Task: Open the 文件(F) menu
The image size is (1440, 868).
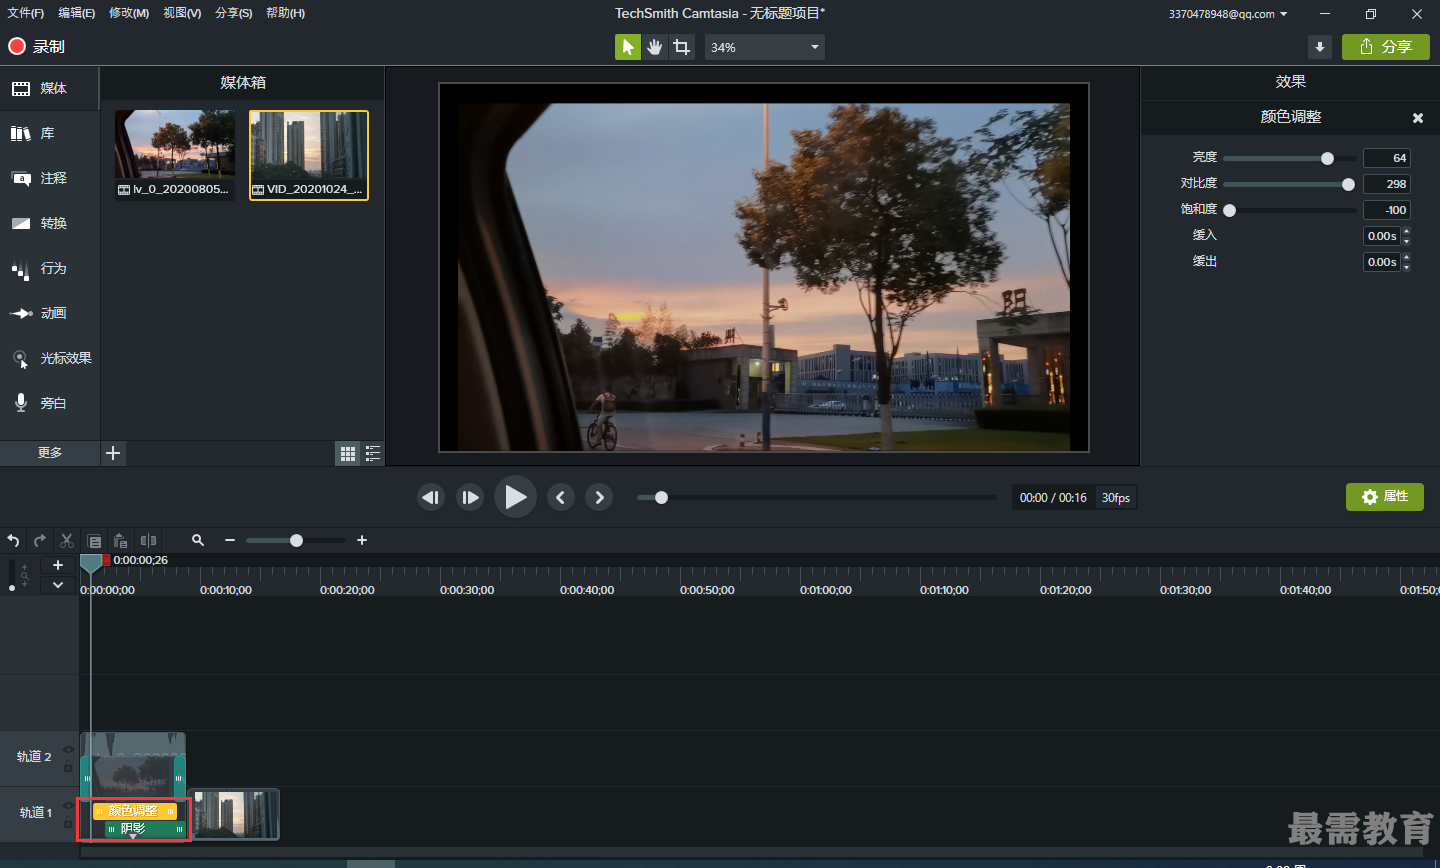Action: click(x=26, y=13)
